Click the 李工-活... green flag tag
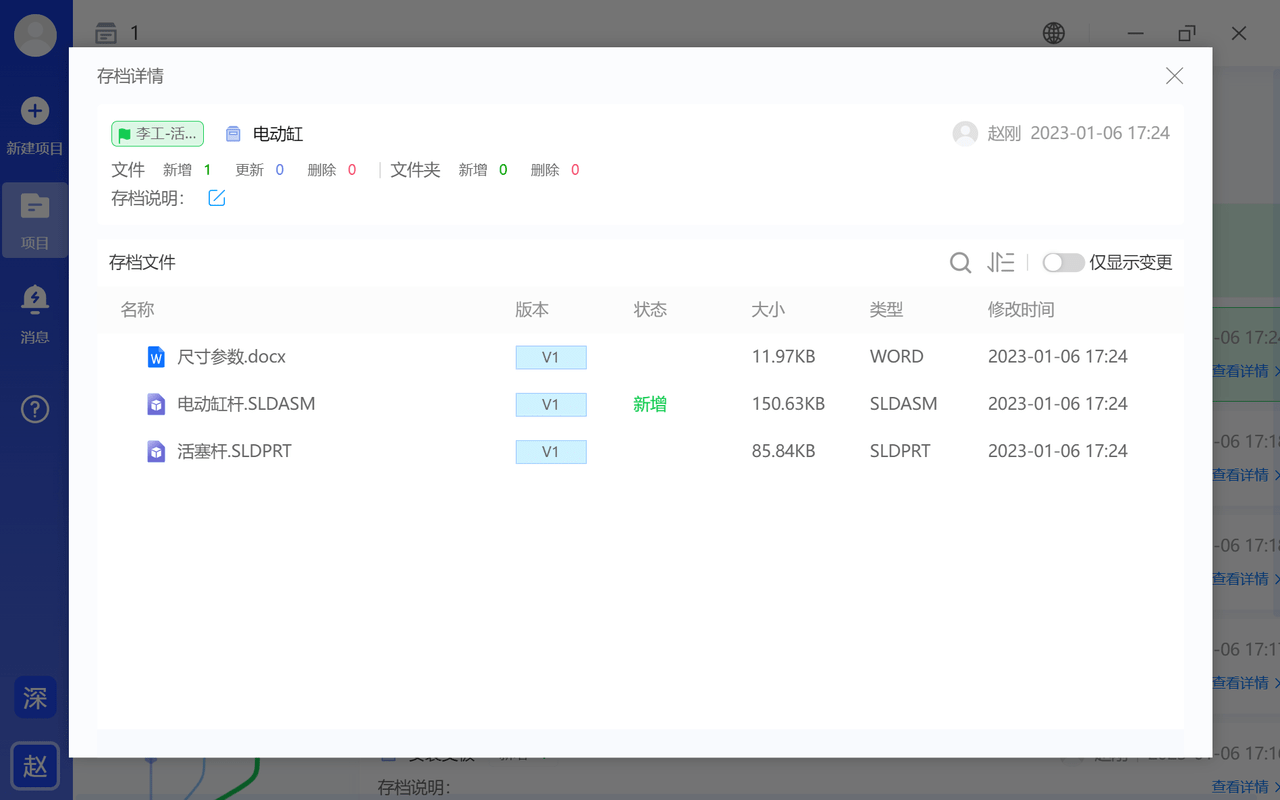The width and height of the screenshot is (1280, 800). pyautogui.click(x=158, y=134)
